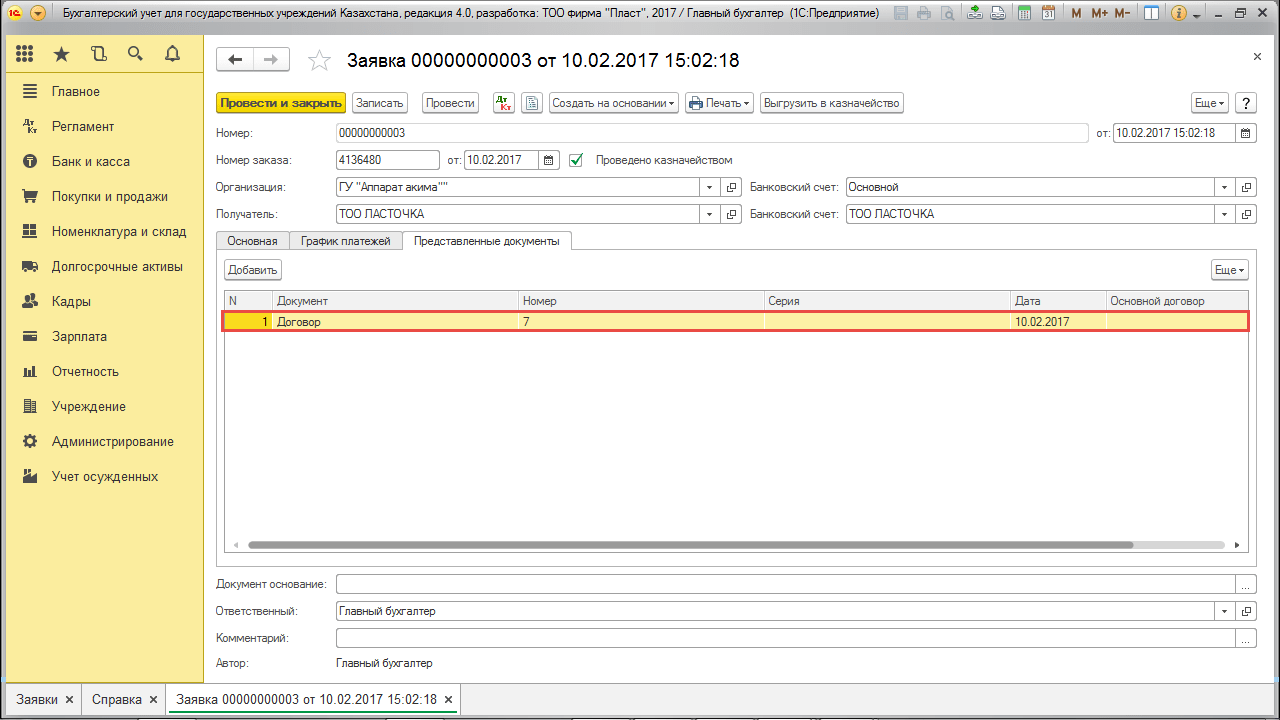Click 'Провести и закрыть' button
This screenshot has height=720, width=1280.
coord(281,103)
